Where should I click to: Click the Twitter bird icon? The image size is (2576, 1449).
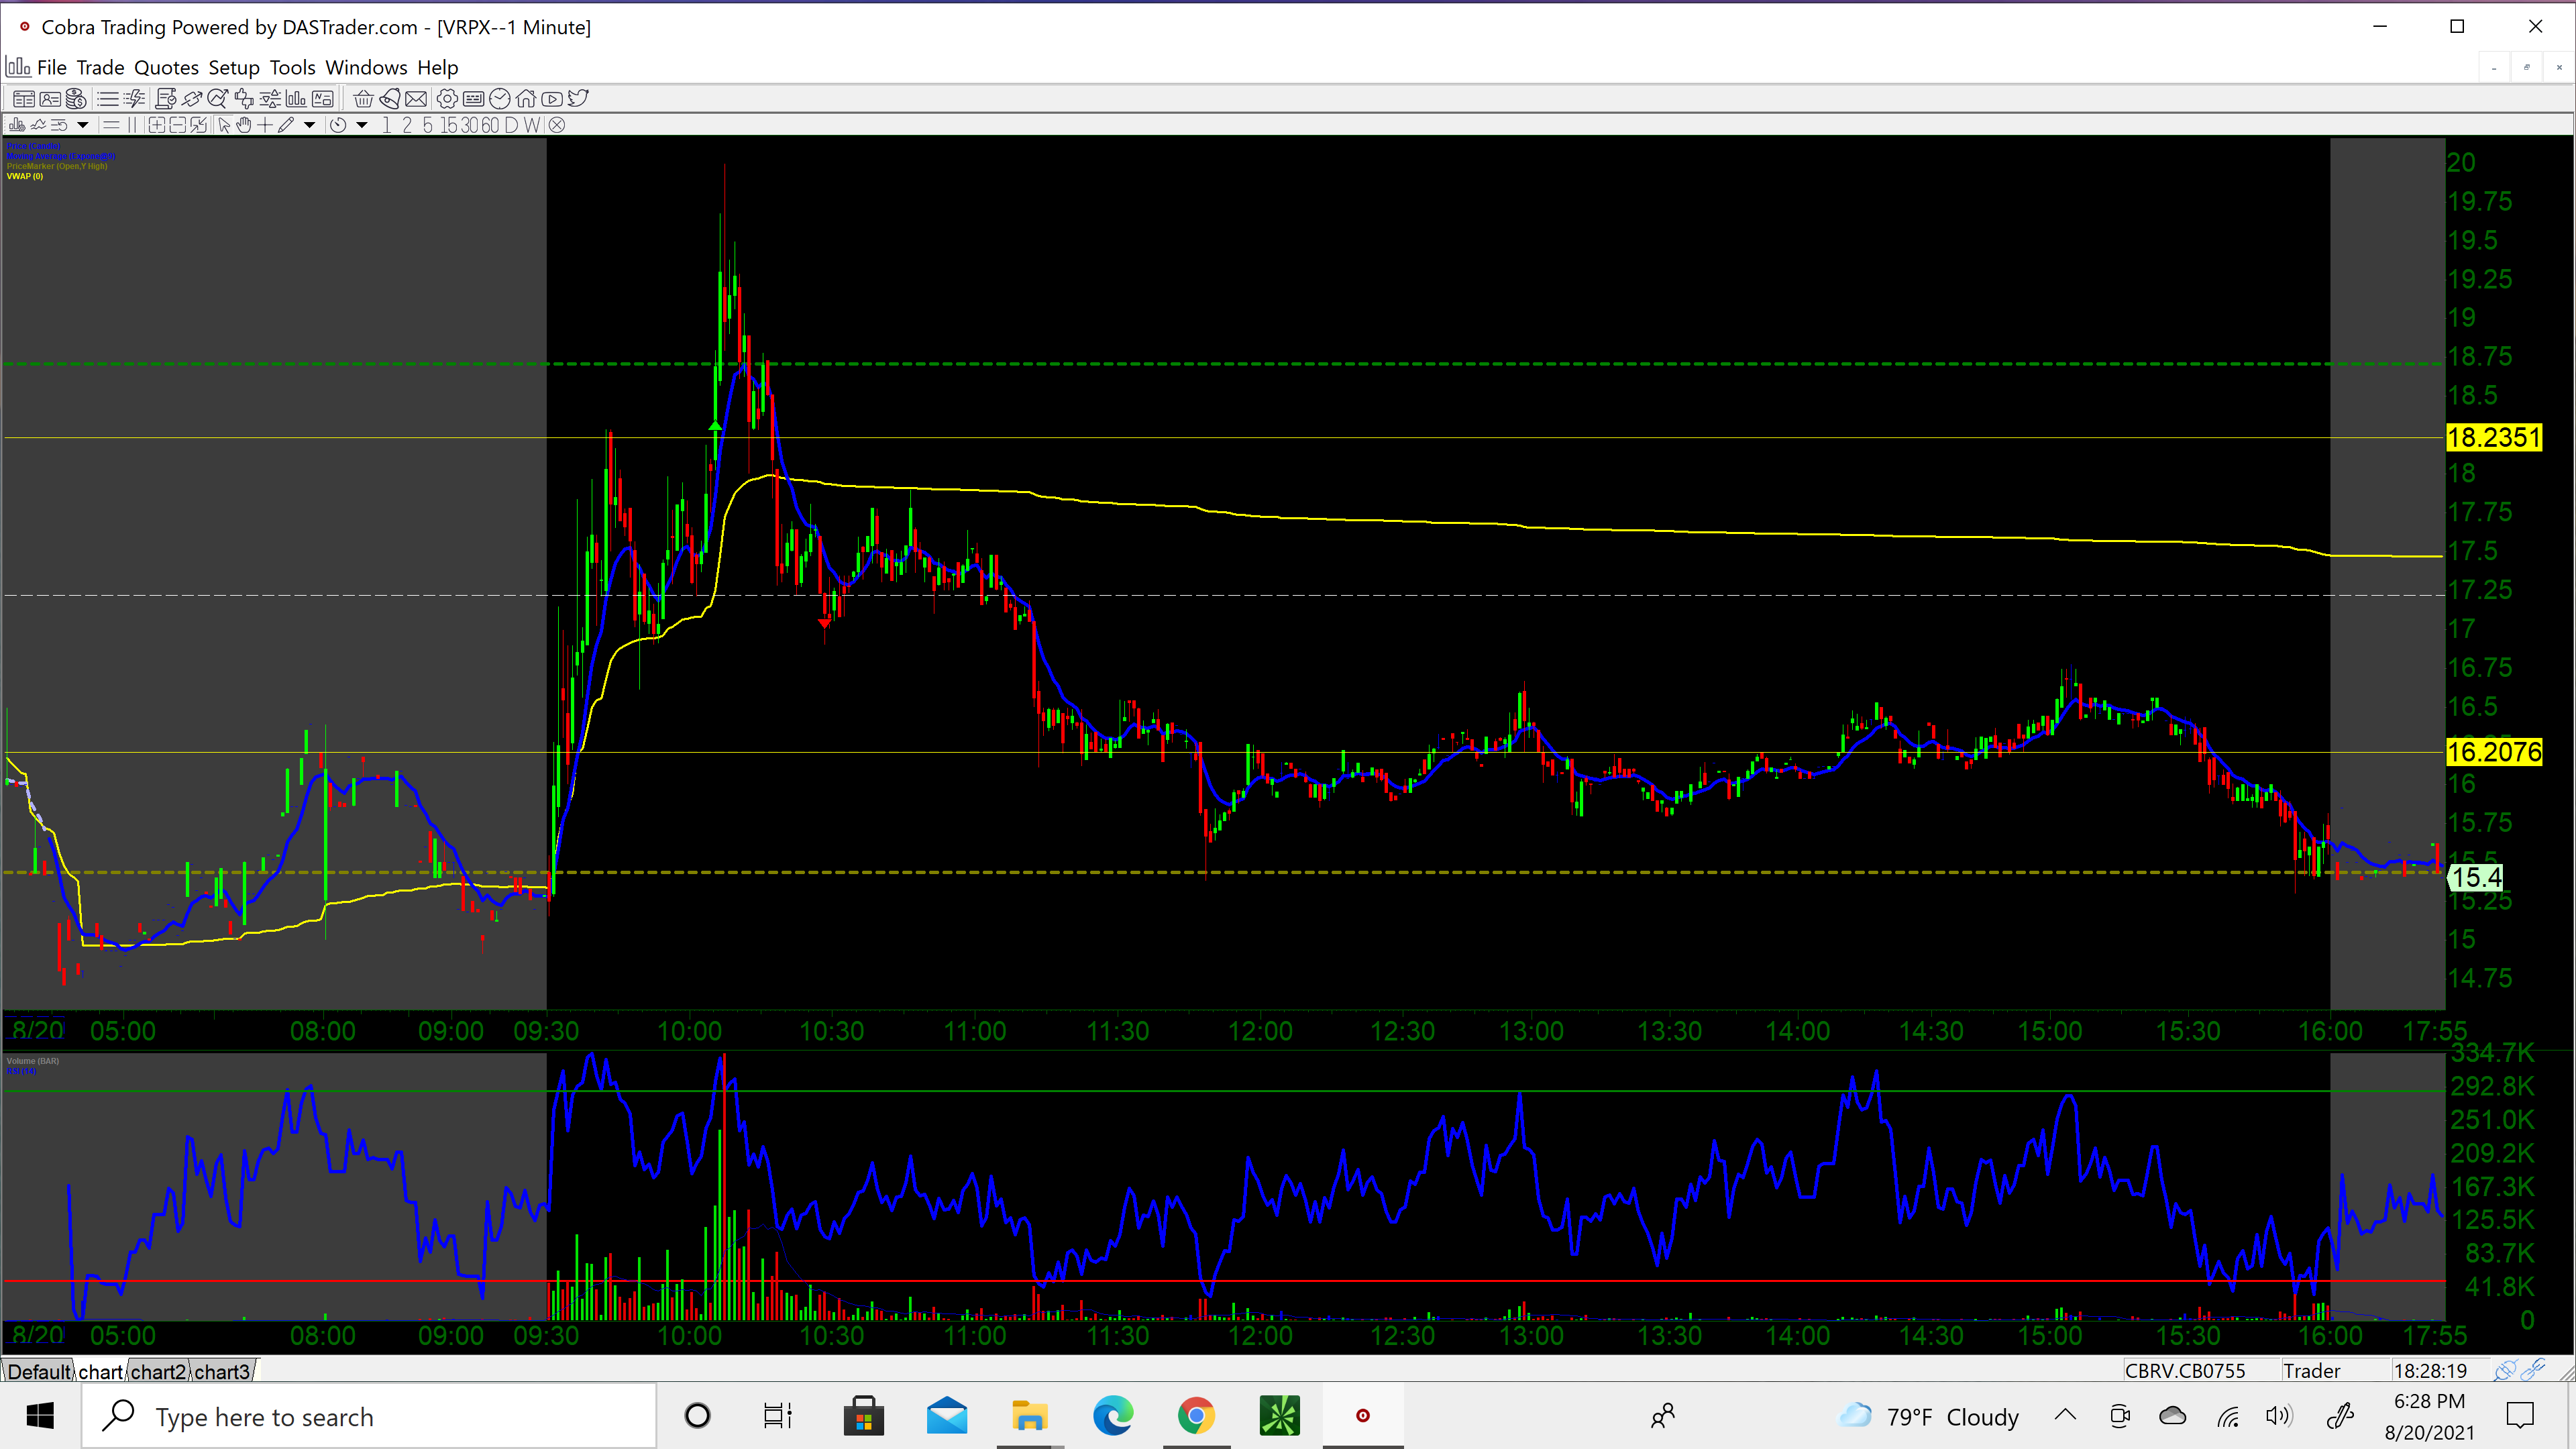click(x=578, y=99)
